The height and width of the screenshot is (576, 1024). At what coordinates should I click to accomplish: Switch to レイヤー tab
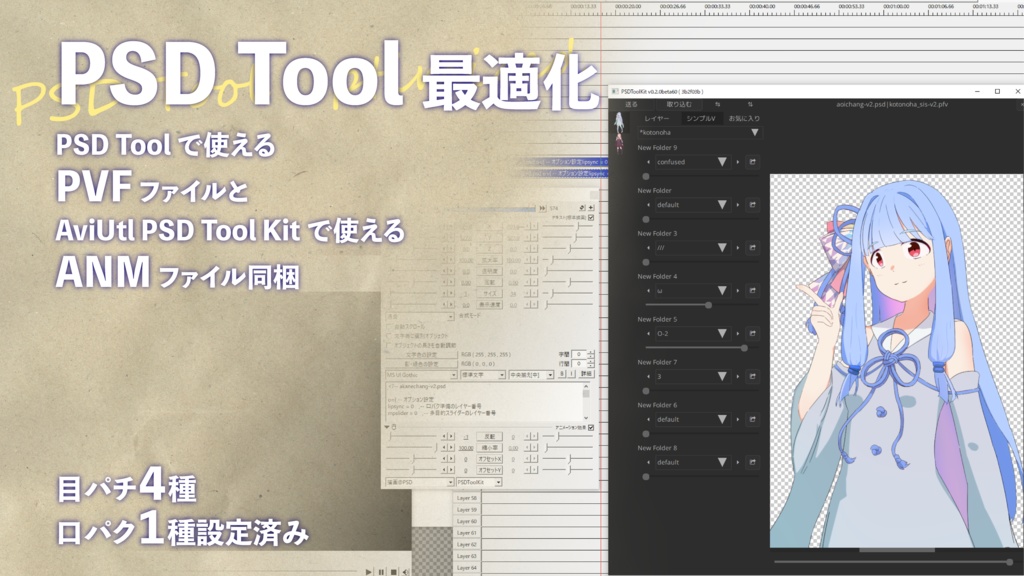pyautogui.click(x=656, y=119)
